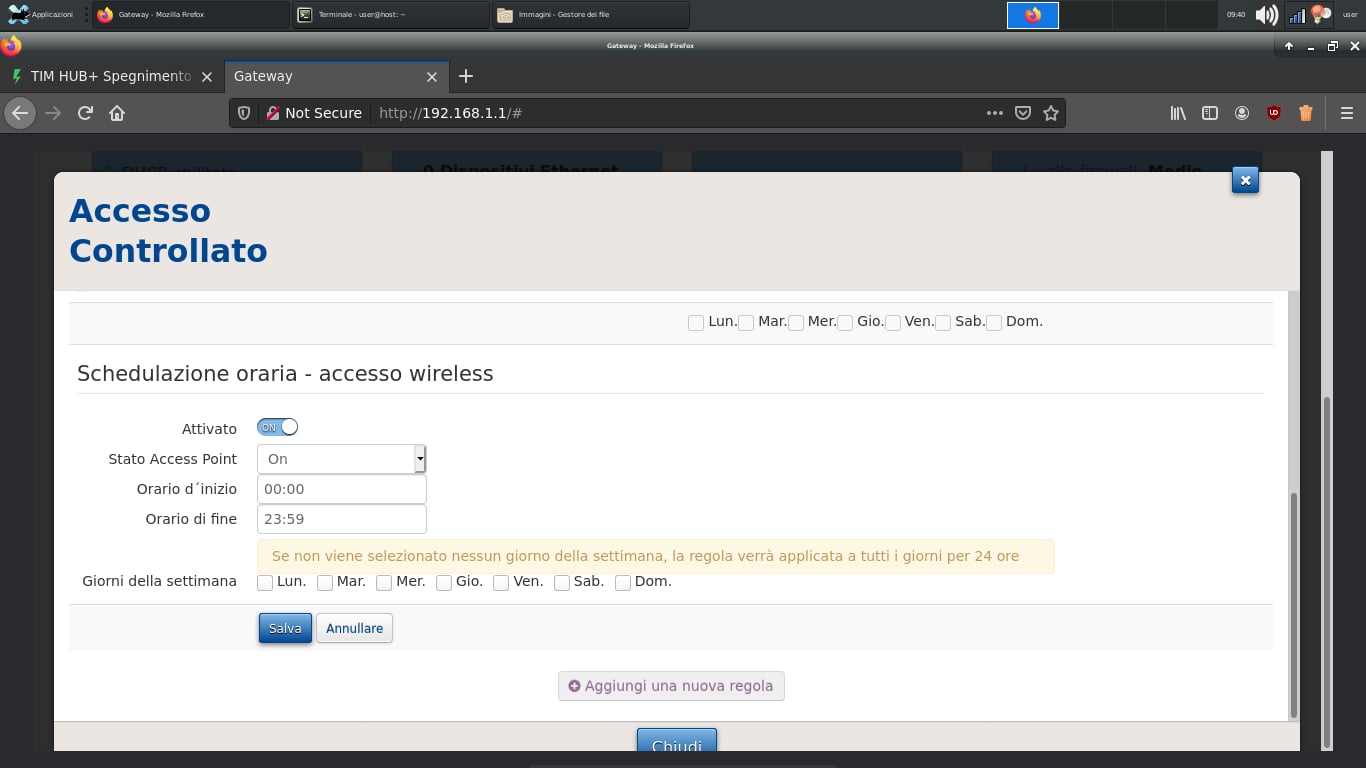Reload the page in Firefox
Image resolution: width=1366 pixels, height=768 pixels.
point(85,113)
